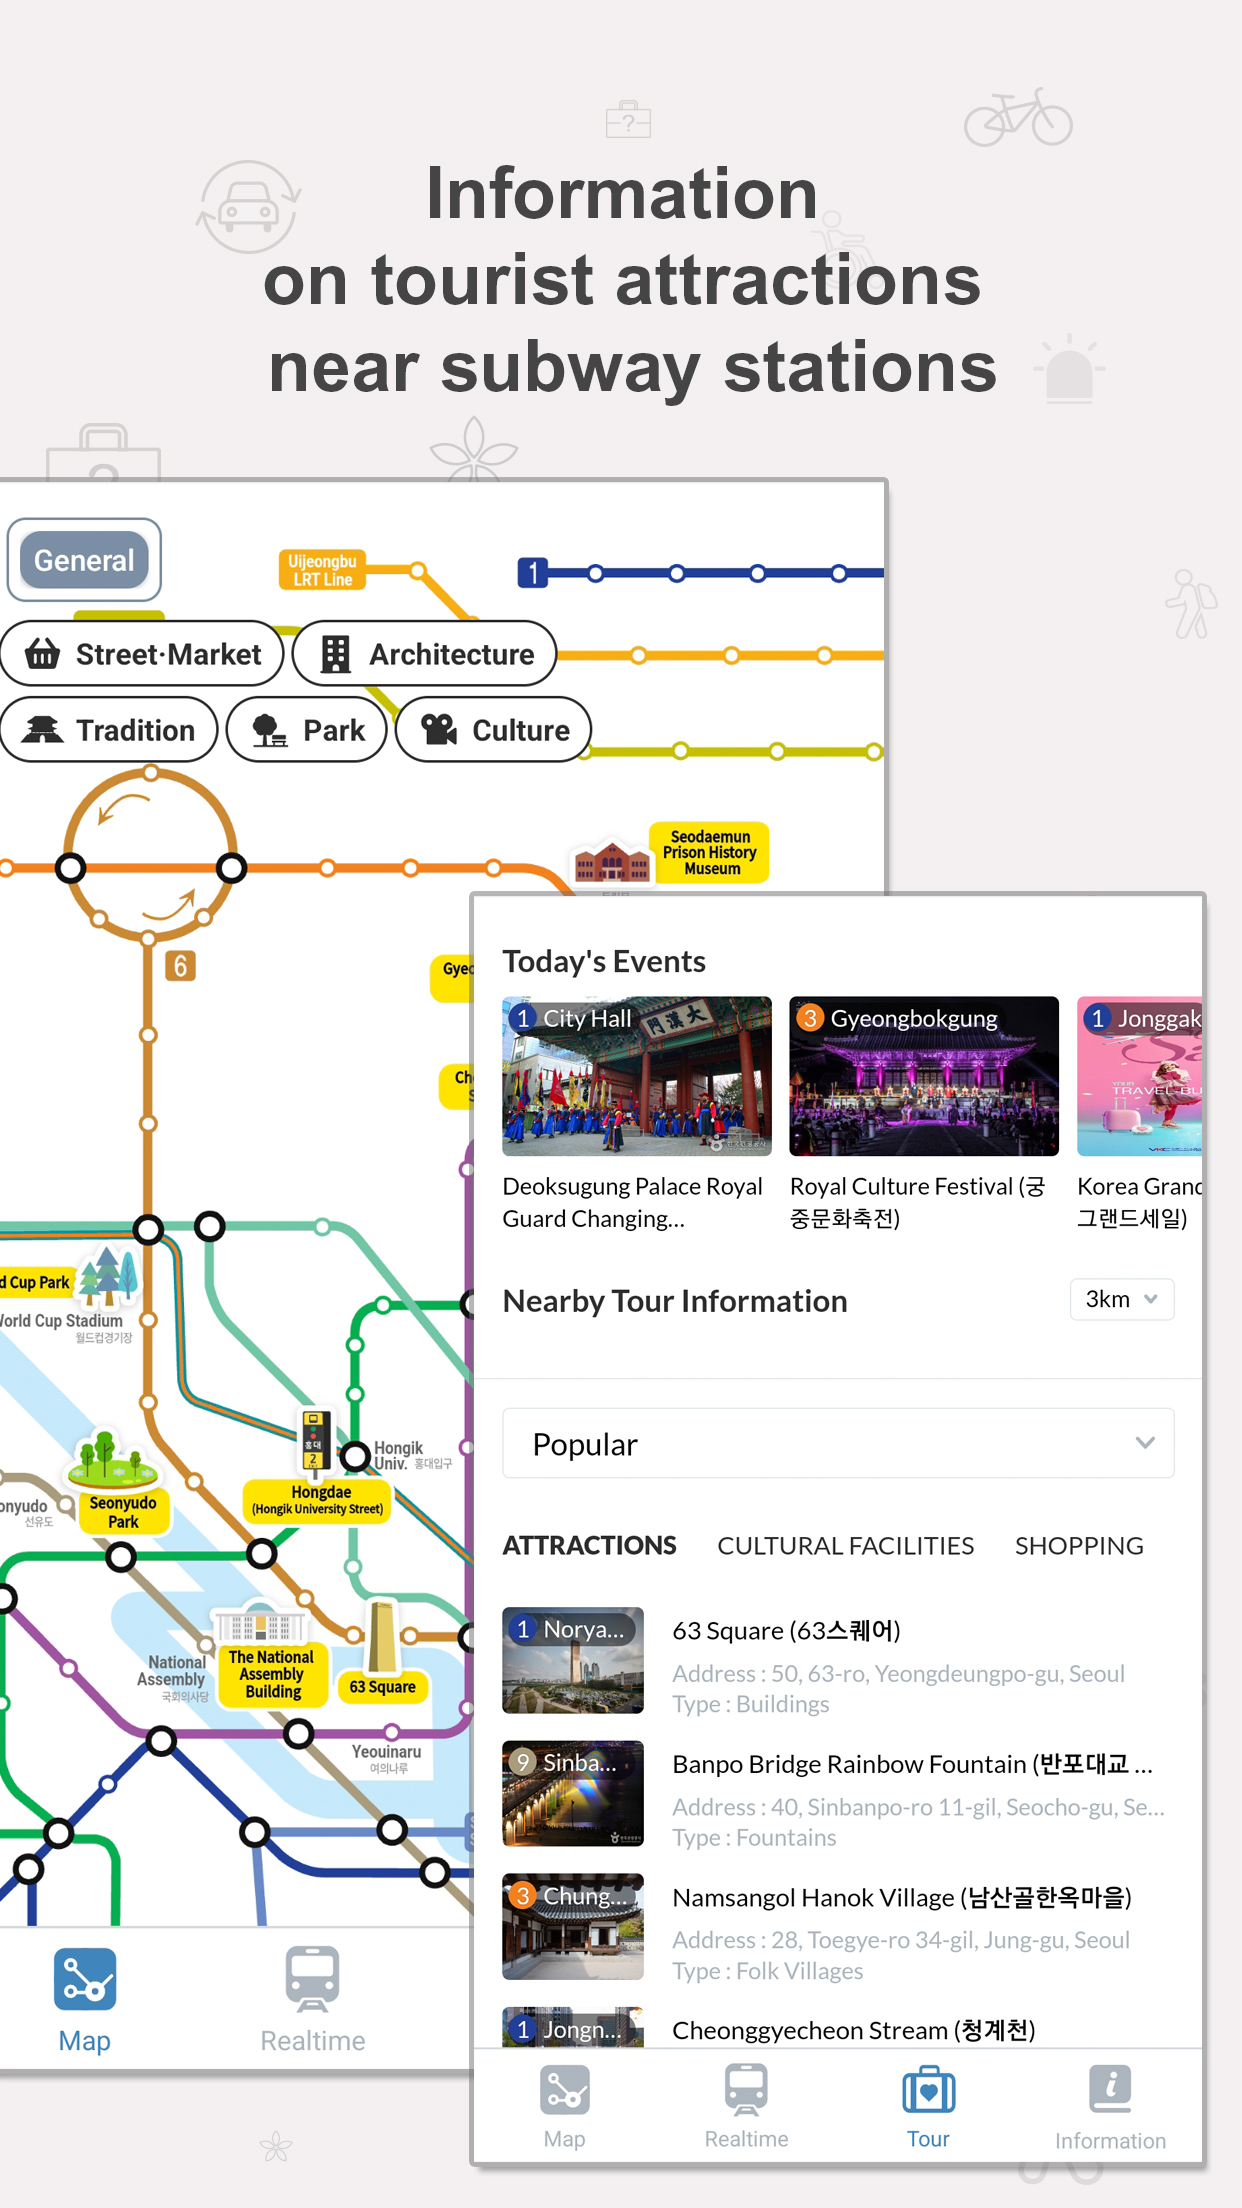Open The National Assembly Building label
Screen dimensions: 1242x2208
click(271, 1674)
